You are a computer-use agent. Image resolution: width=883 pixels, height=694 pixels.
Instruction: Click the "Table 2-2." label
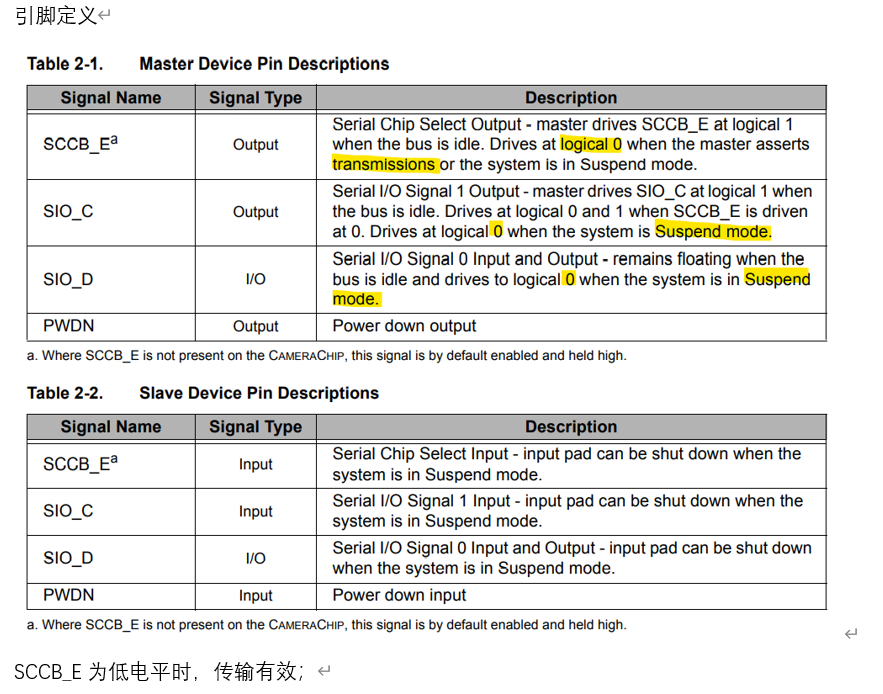pyautogui.click(x=65, y=393)
